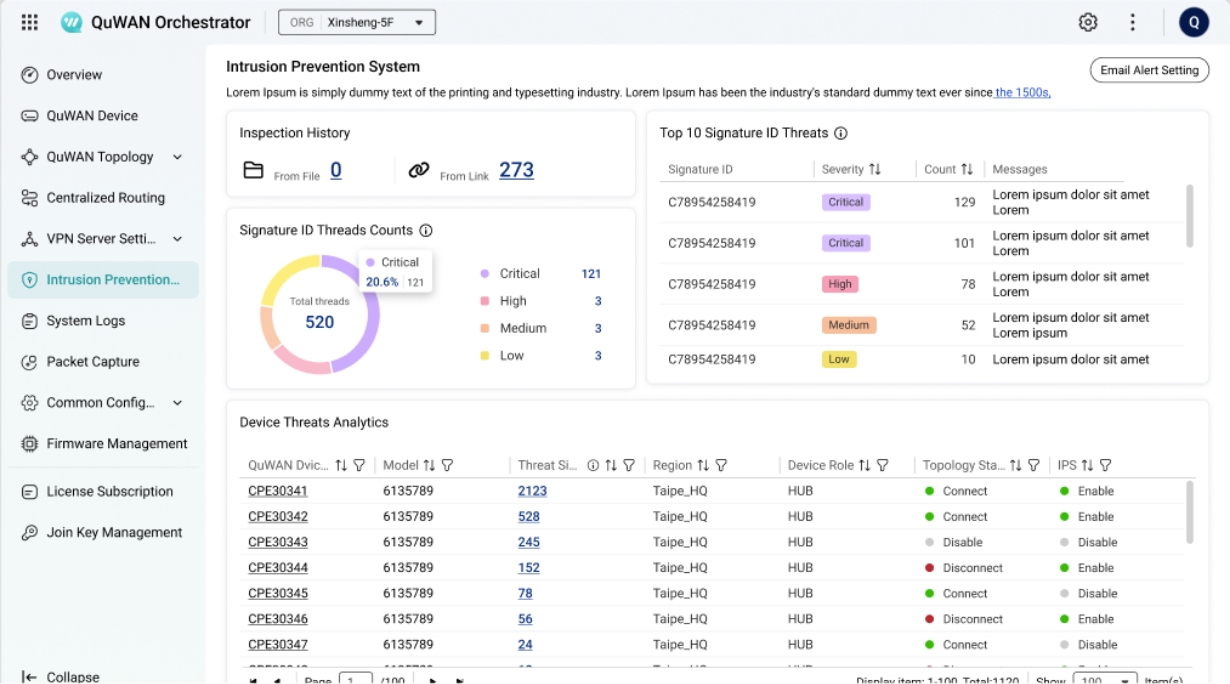Image resolution: width=1230 pixels, height=684 pixels.
Task: Filter the IPS column with its funnel icon
Action: click(x=1105, y=465)
